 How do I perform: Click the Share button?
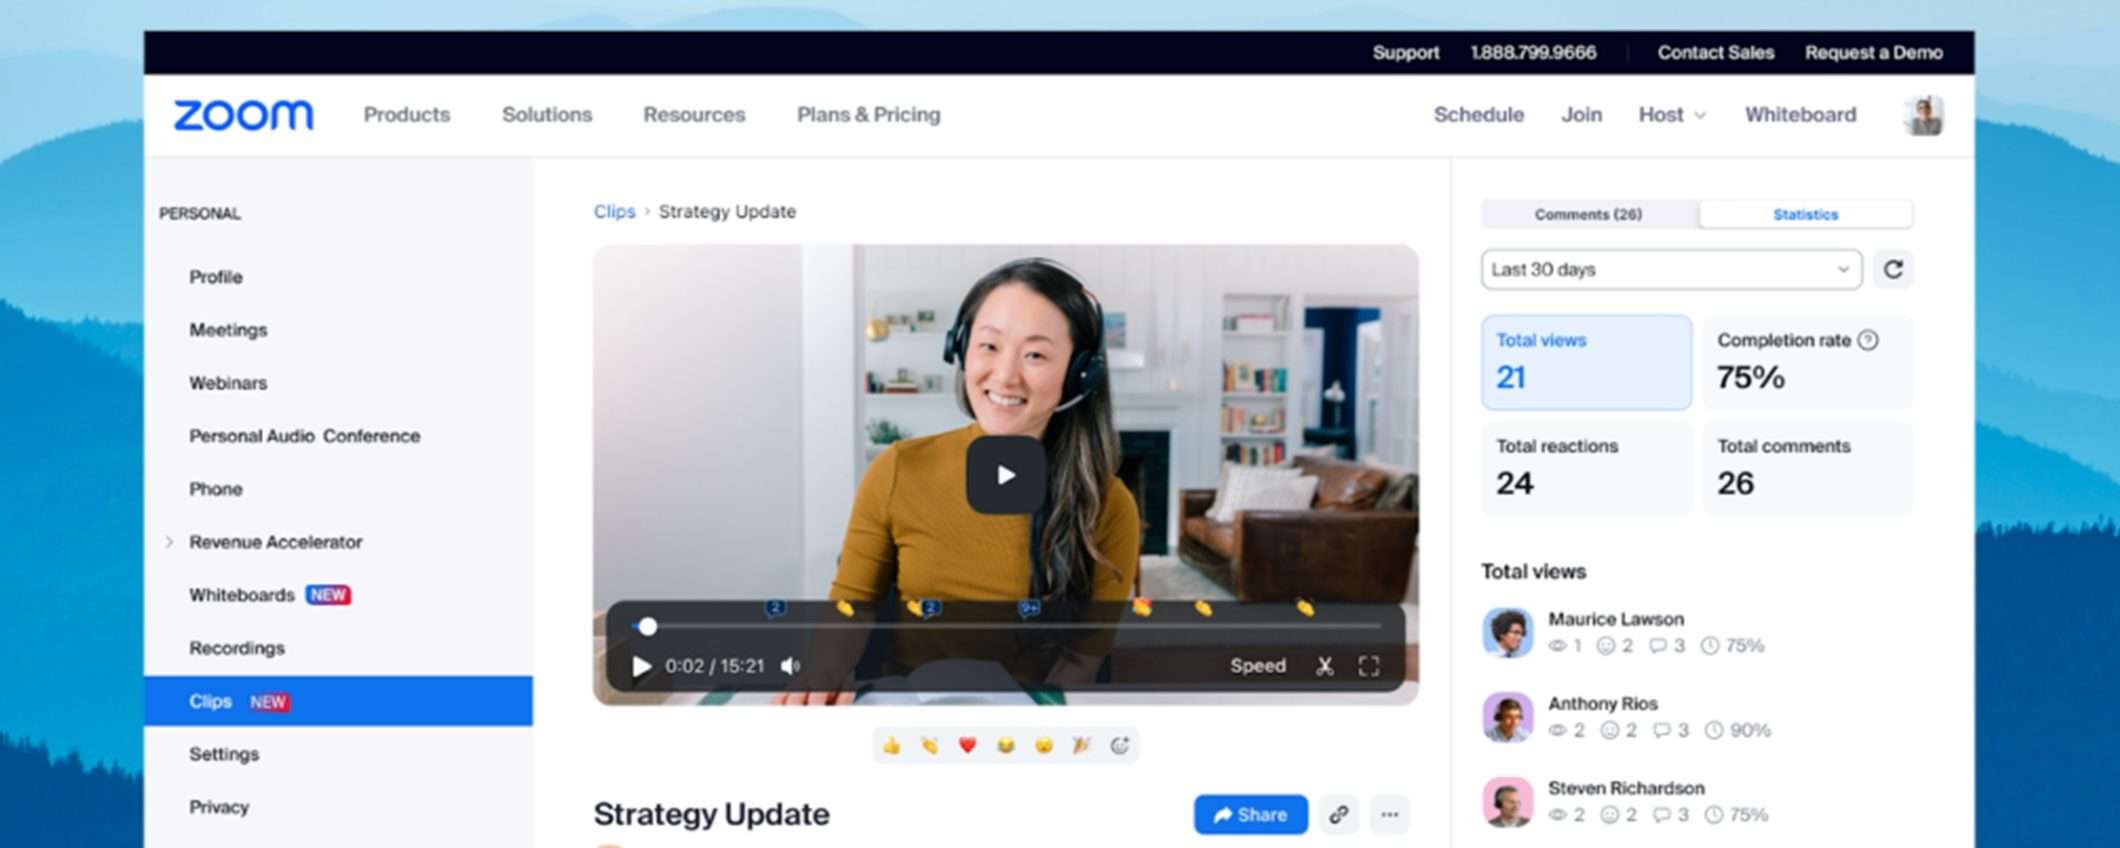point(1251,815)
